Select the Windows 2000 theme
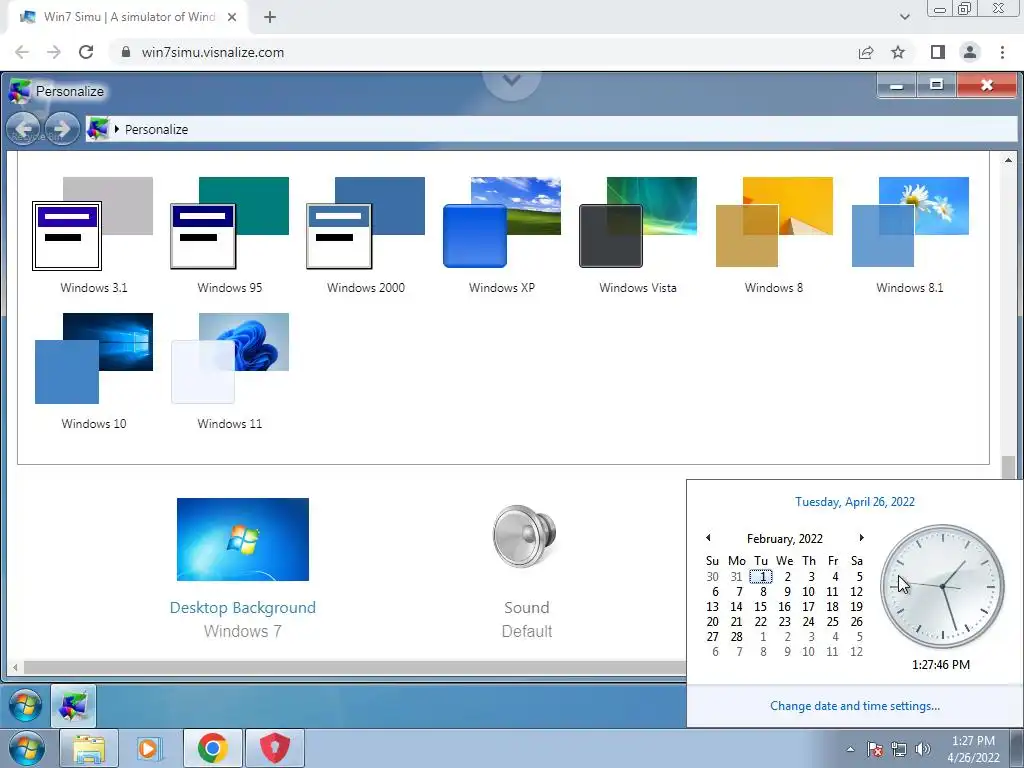 click(x=366, y=235)
